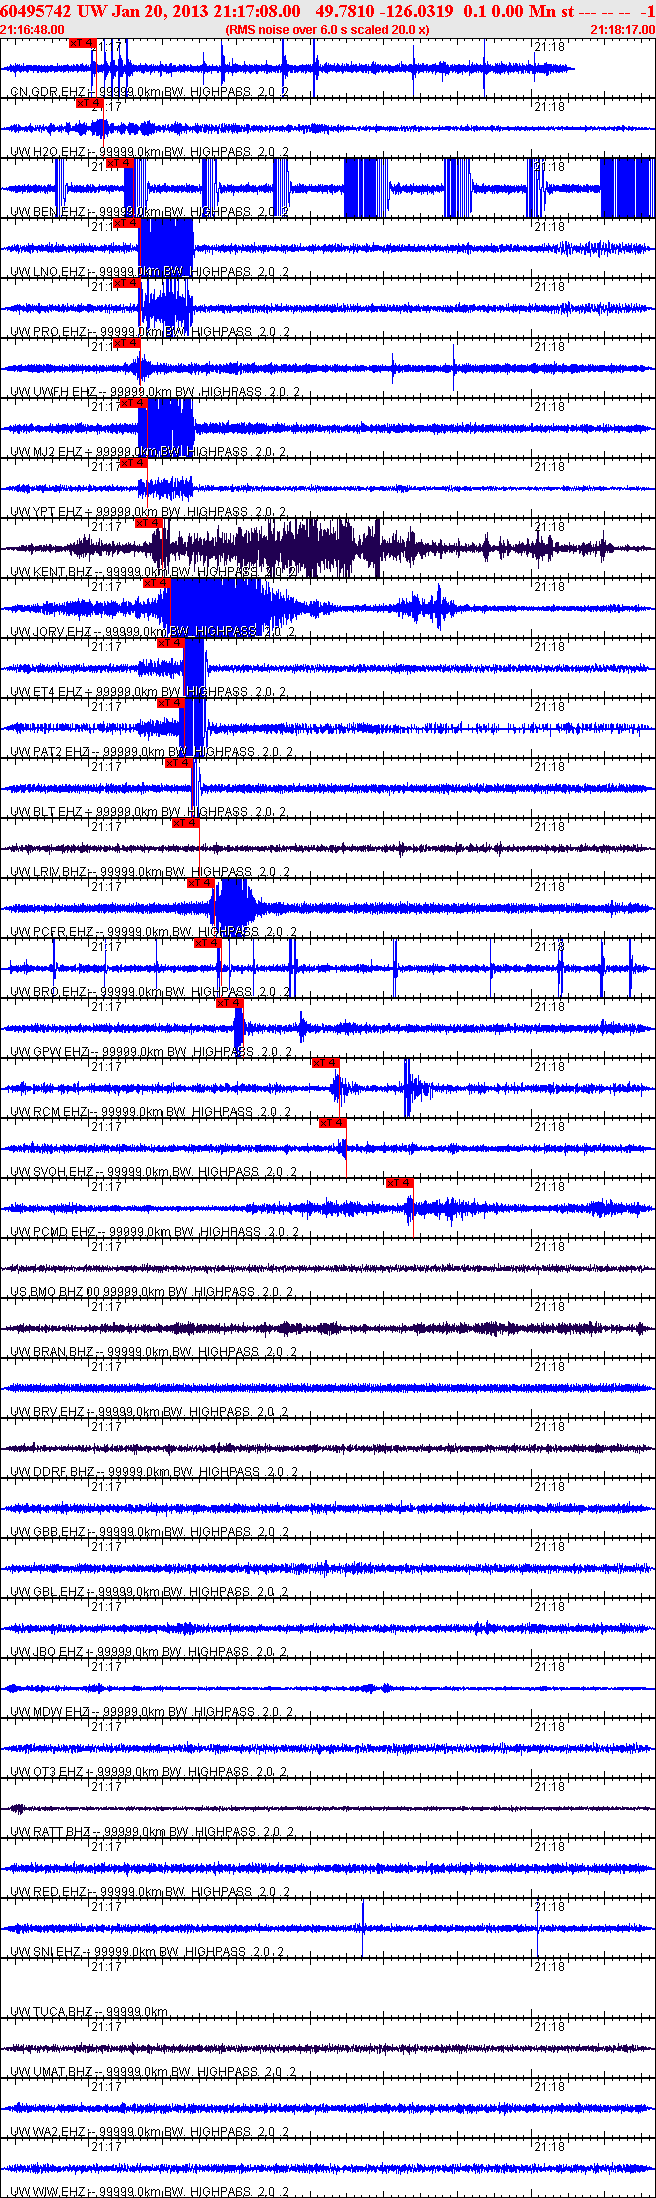The height and width of the screenshot is (2198, 656).
Task: Click the red pick flag on the UW.BEN trace
Action: (x=119, y=163)
